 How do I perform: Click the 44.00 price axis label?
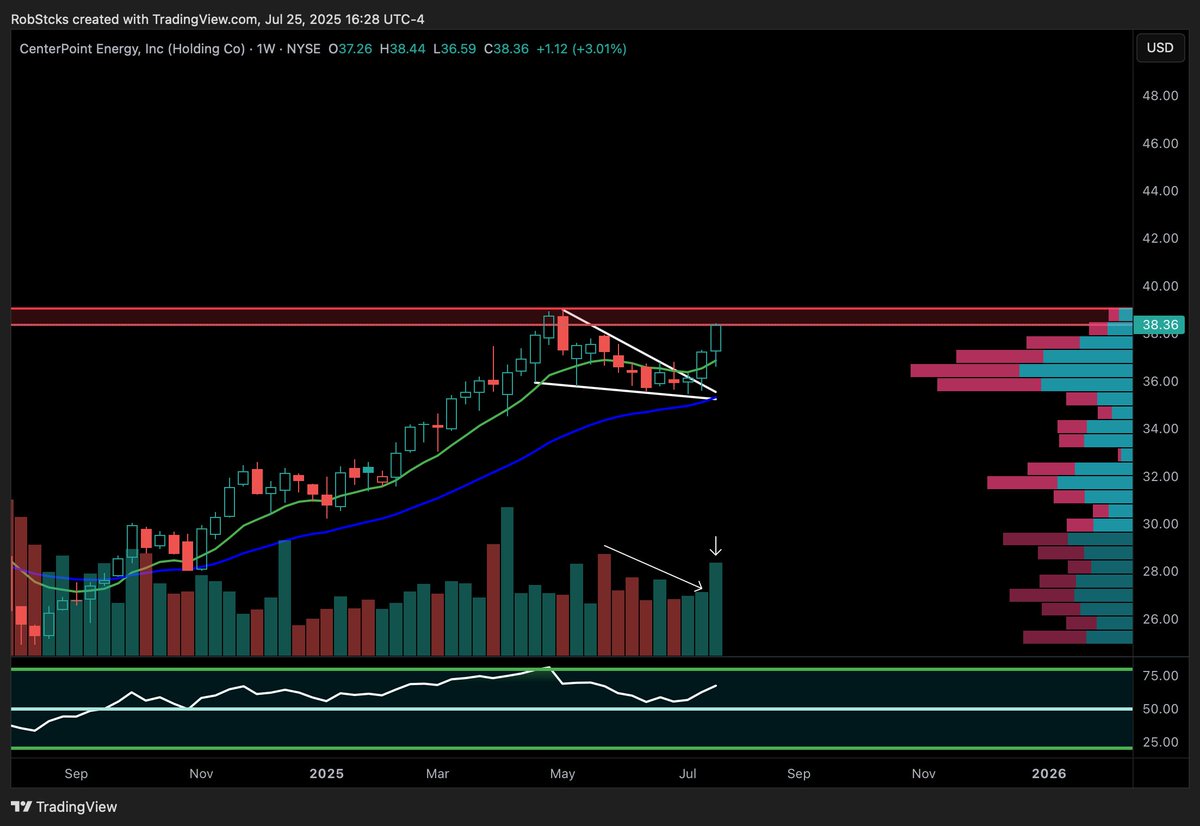pos(1160,191)
